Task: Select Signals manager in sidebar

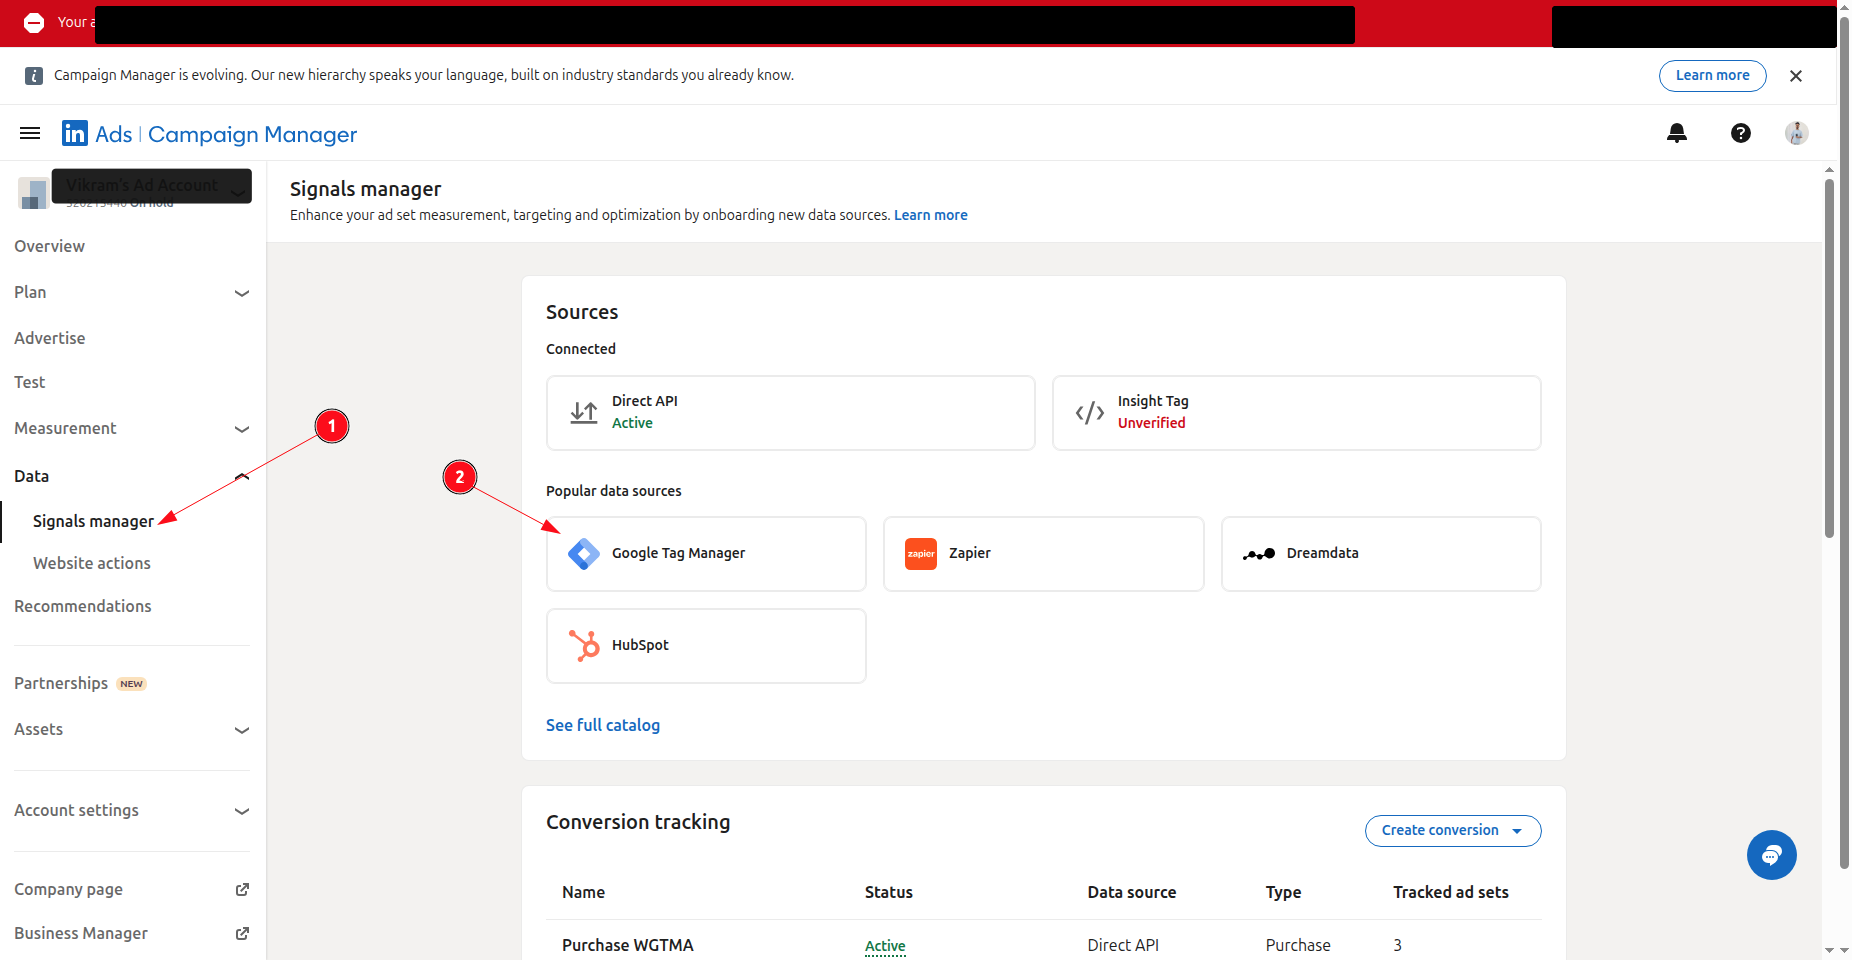Action: click(x=93, y=521)
